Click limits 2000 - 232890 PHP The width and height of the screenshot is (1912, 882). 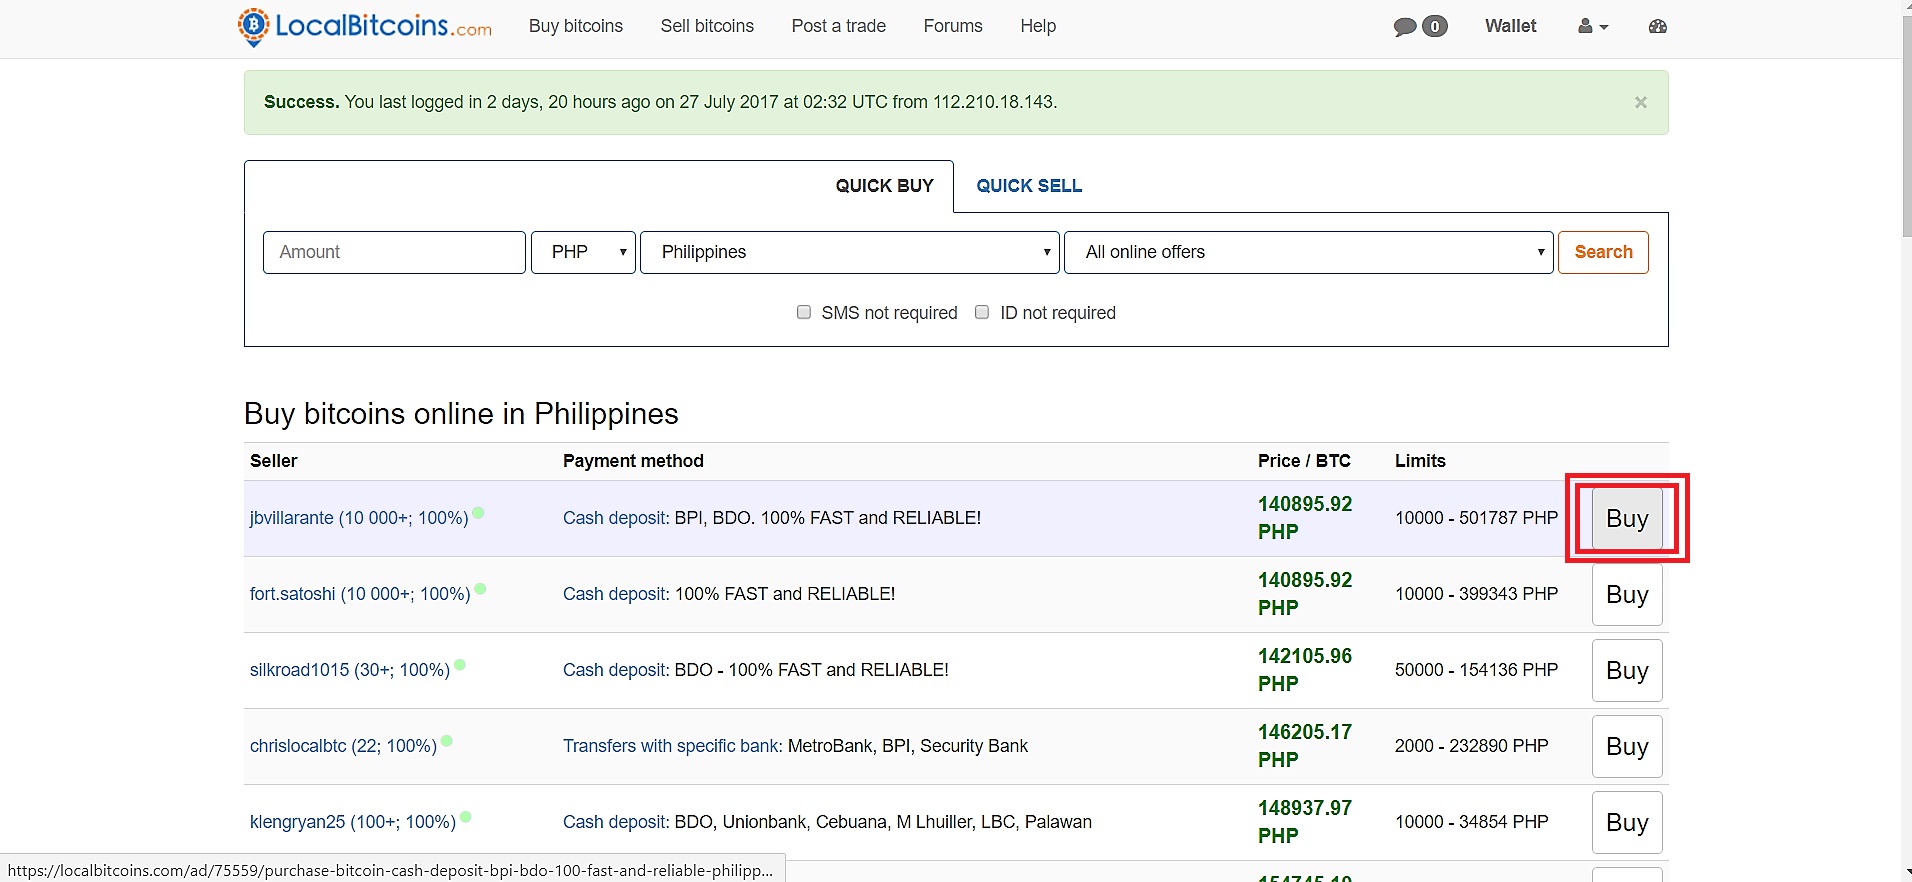click(1471, 746)
